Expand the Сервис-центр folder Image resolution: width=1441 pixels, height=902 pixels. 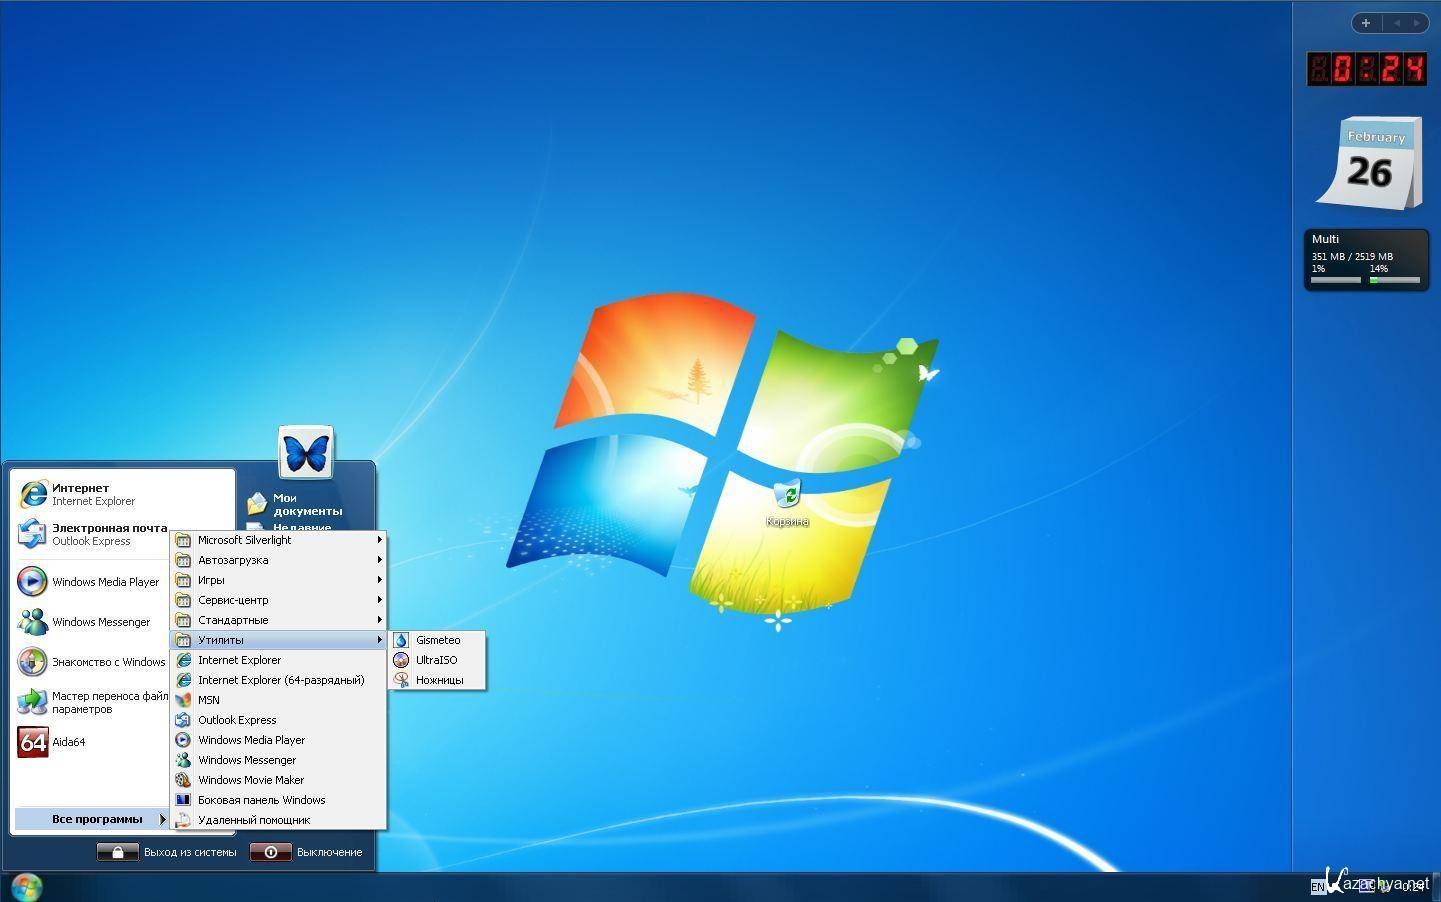pos(279,600)
